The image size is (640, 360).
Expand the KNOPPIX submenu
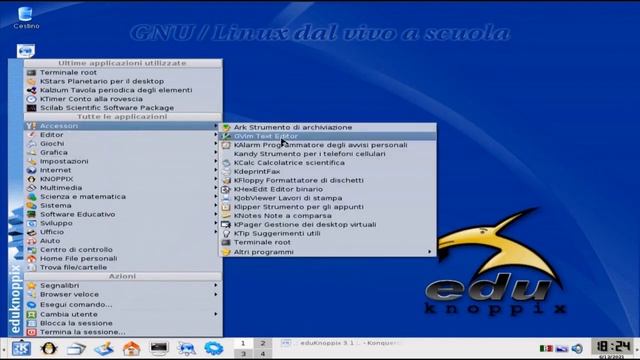click(x=123, y=179)
